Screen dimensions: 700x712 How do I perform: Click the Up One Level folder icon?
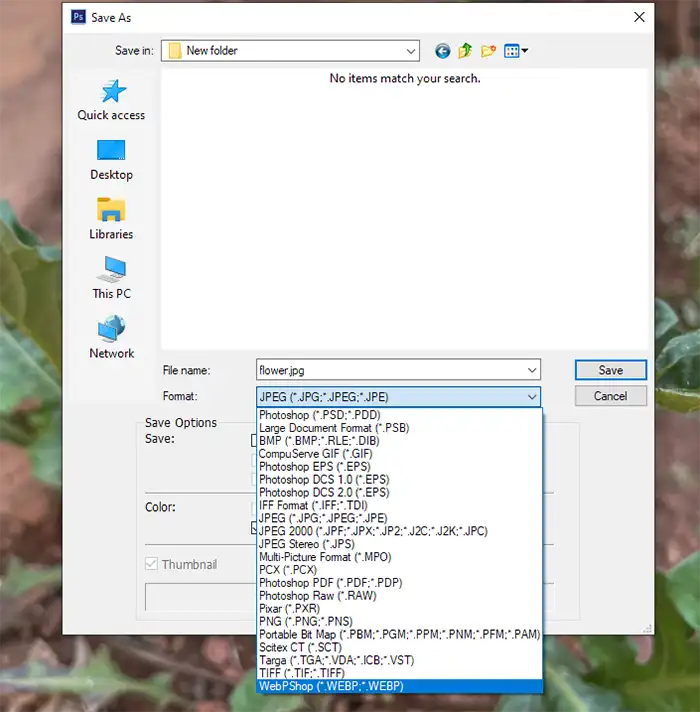465,51
